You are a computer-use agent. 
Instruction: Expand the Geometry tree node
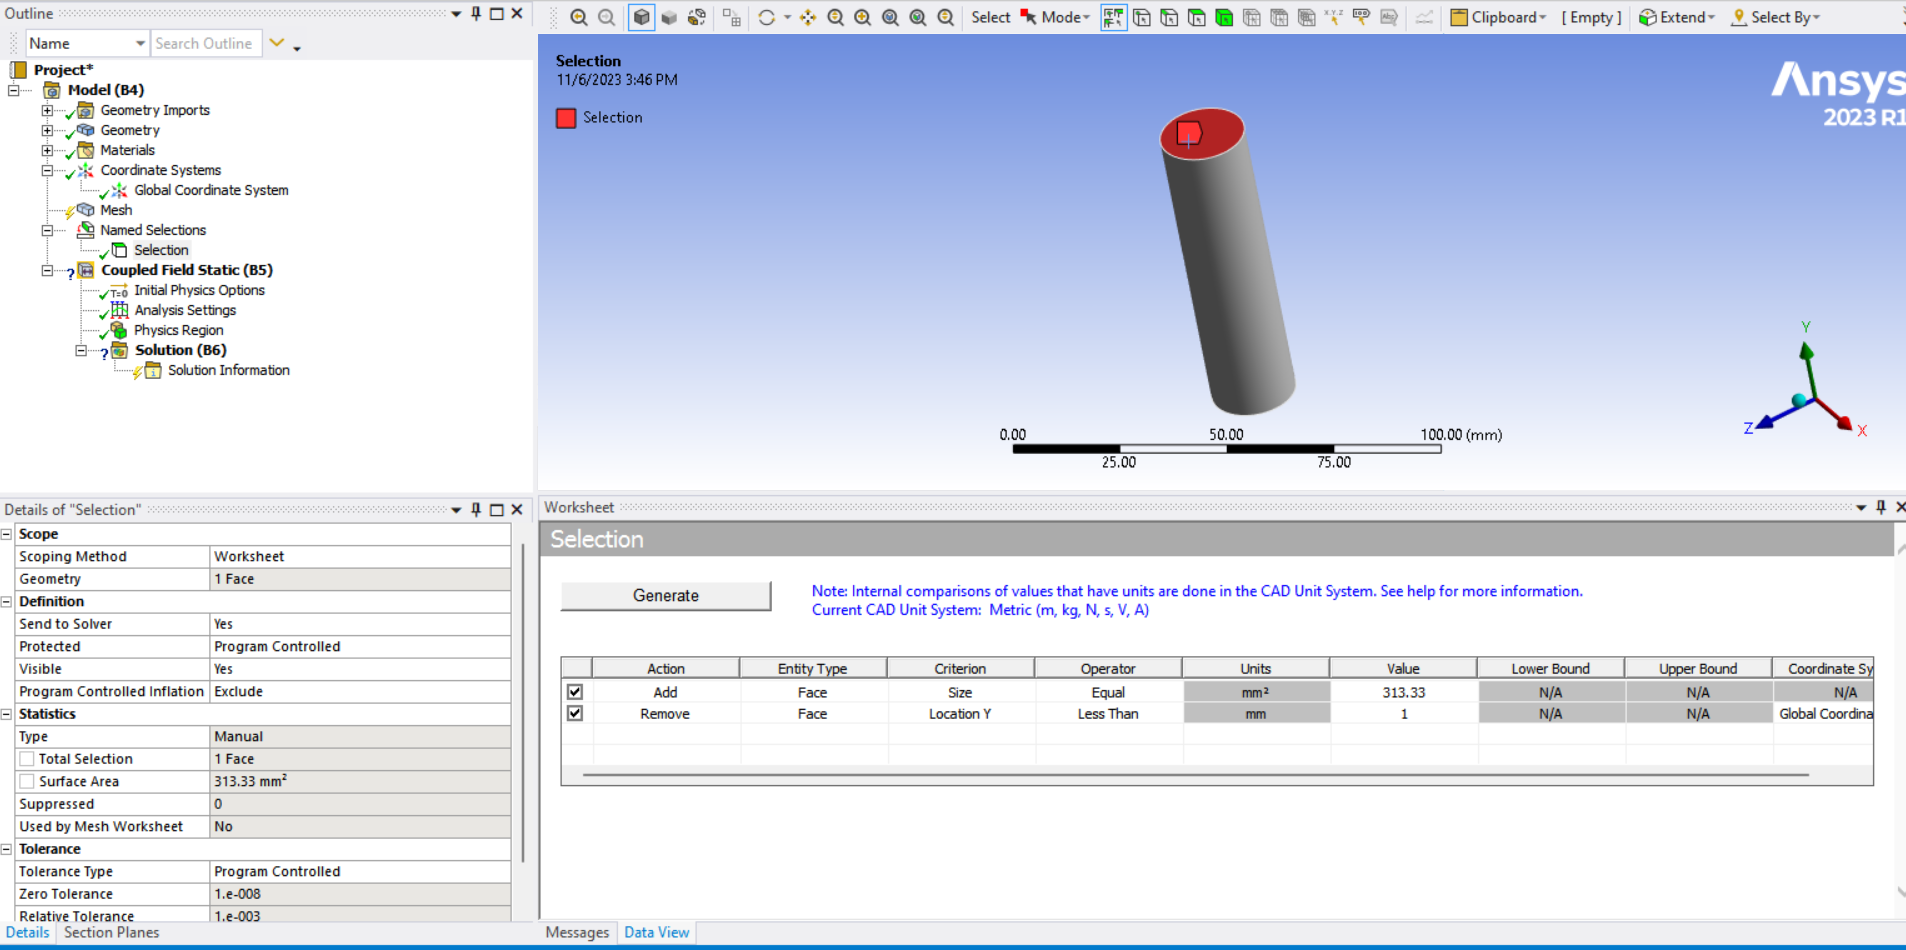(48, 130)
